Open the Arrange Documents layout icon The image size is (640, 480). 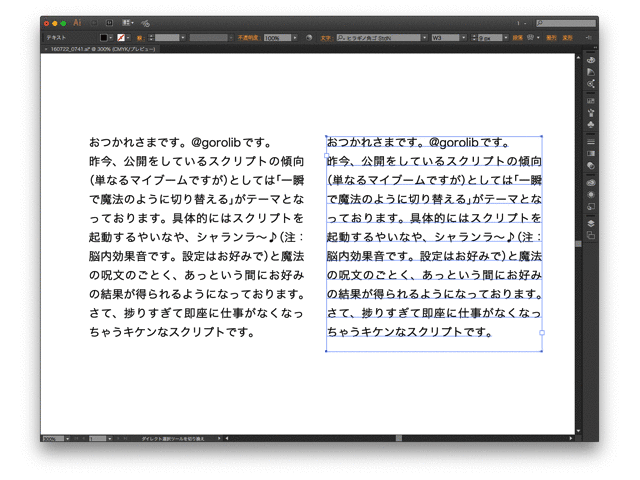(128, 23)
